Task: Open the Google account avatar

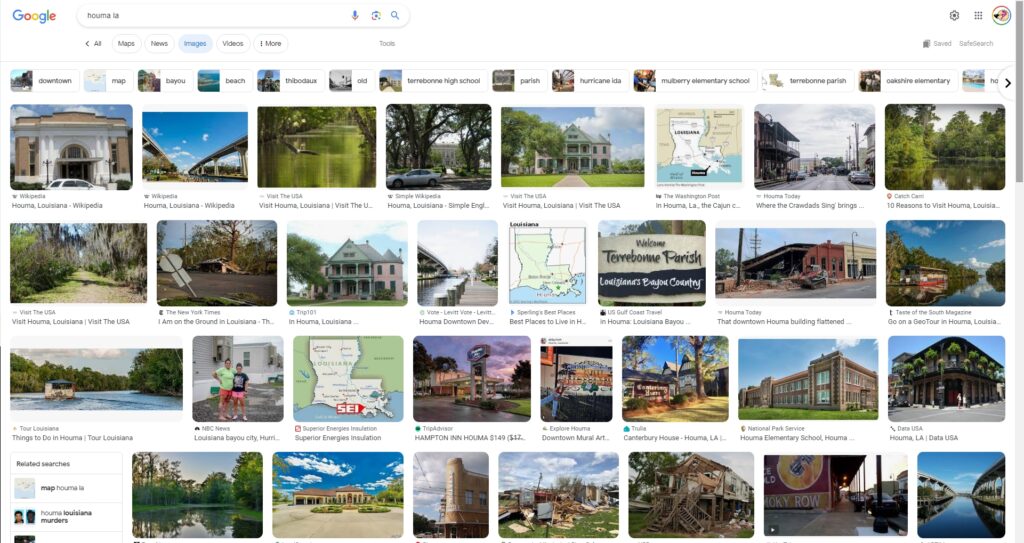Action: [x=1001, y=15]
